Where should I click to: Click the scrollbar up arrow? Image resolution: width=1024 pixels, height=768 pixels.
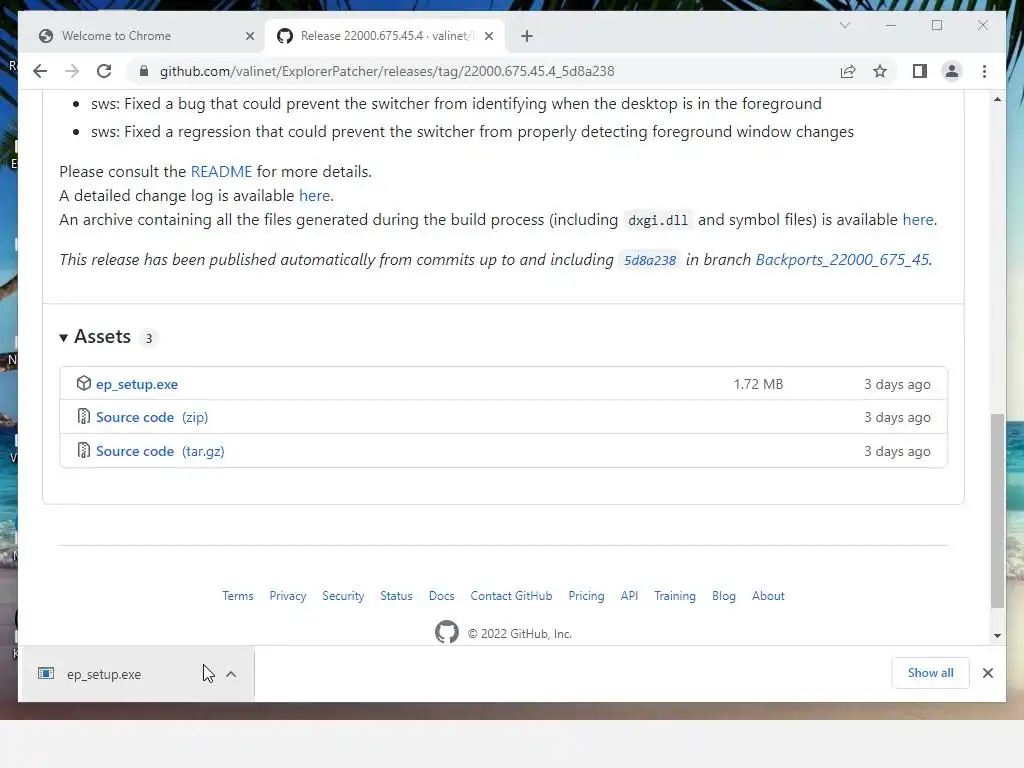coord(997,99)
